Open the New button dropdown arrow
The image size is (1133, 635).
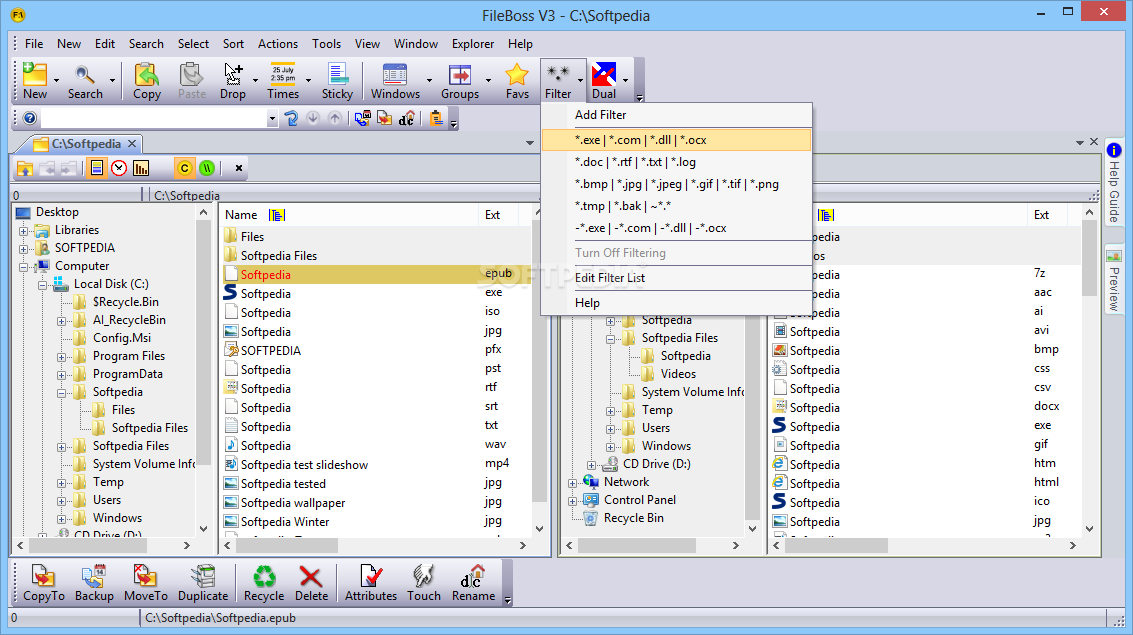[56, 80]
